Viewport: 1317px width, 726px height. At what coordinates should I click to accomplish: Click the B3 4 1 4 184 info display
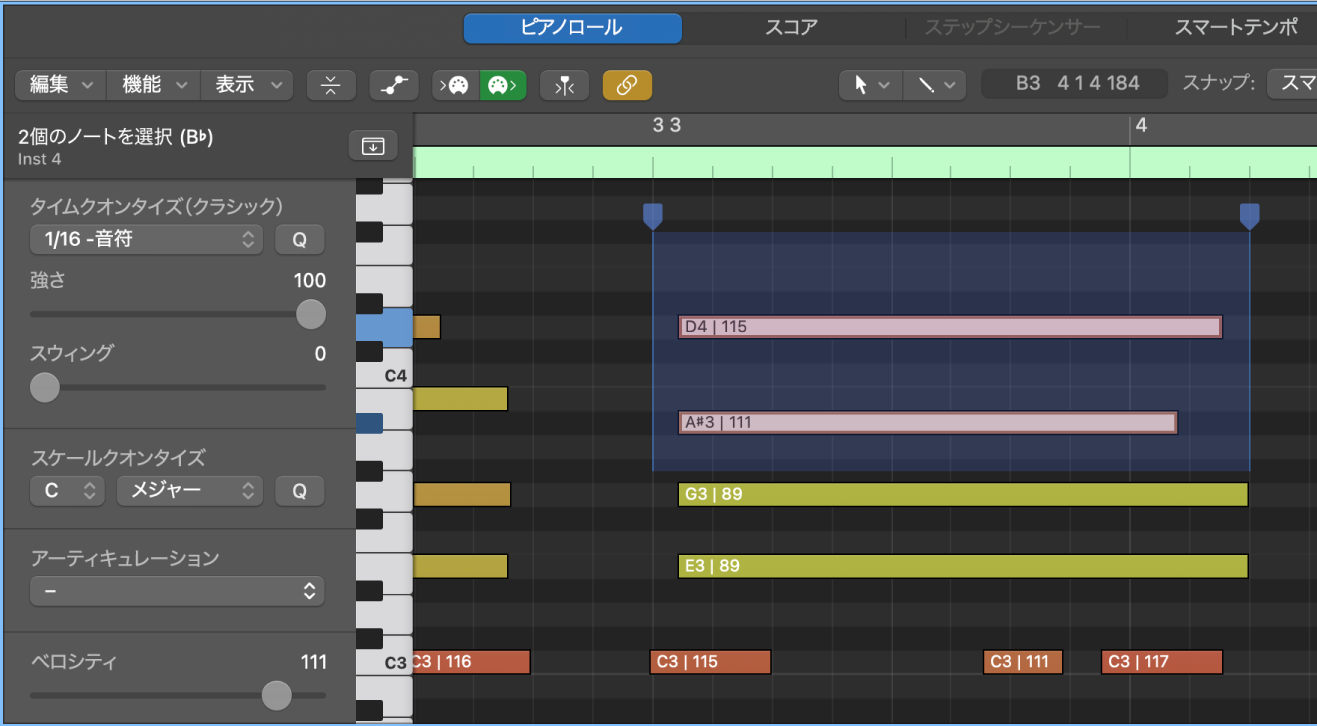pos(1075,83)
